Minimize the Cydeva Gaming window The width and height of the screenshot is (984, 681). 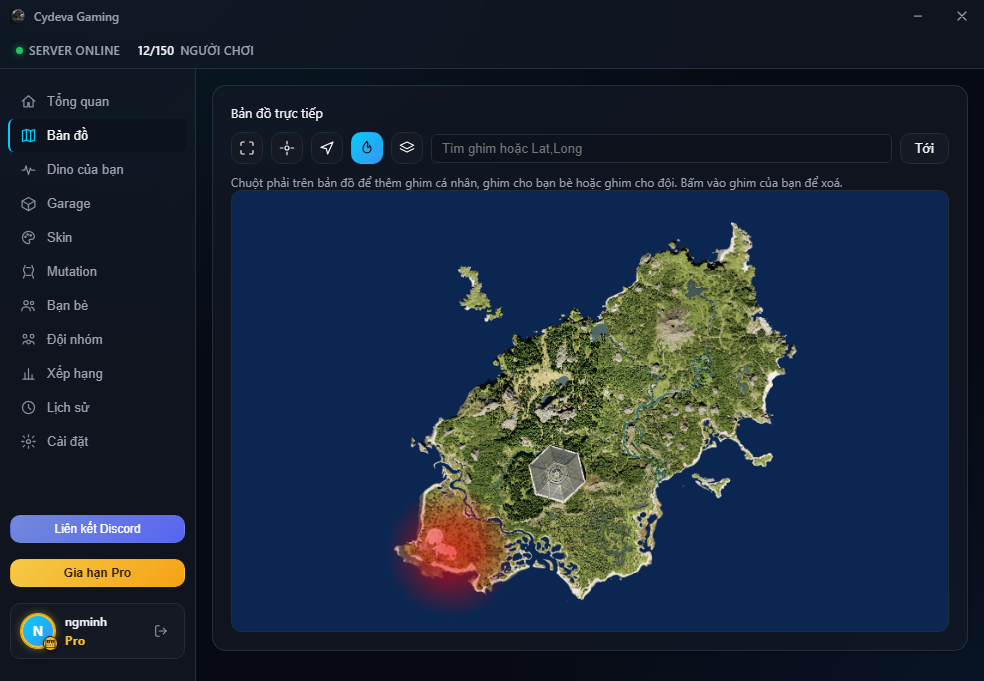(x=917, y=16)
